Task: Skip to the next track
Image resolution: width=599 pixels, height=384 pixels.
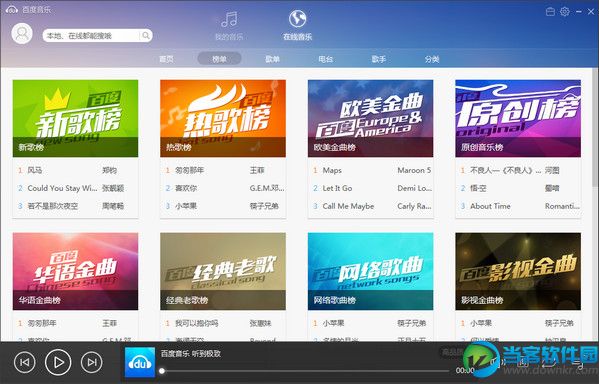Action: pyautogui.click(x=92, y=362)
